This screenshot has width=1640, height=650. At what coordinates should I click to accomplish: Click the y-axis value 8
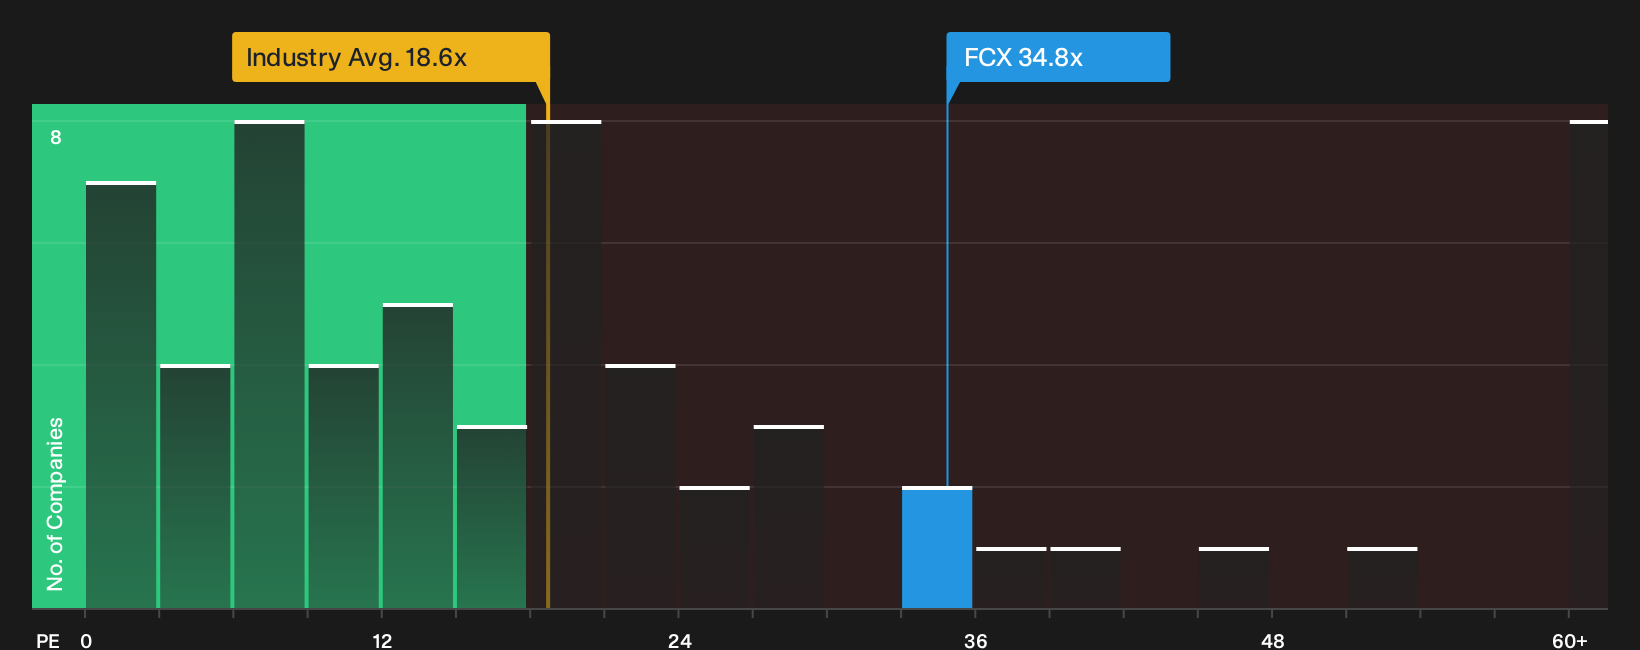click(56, 137)
